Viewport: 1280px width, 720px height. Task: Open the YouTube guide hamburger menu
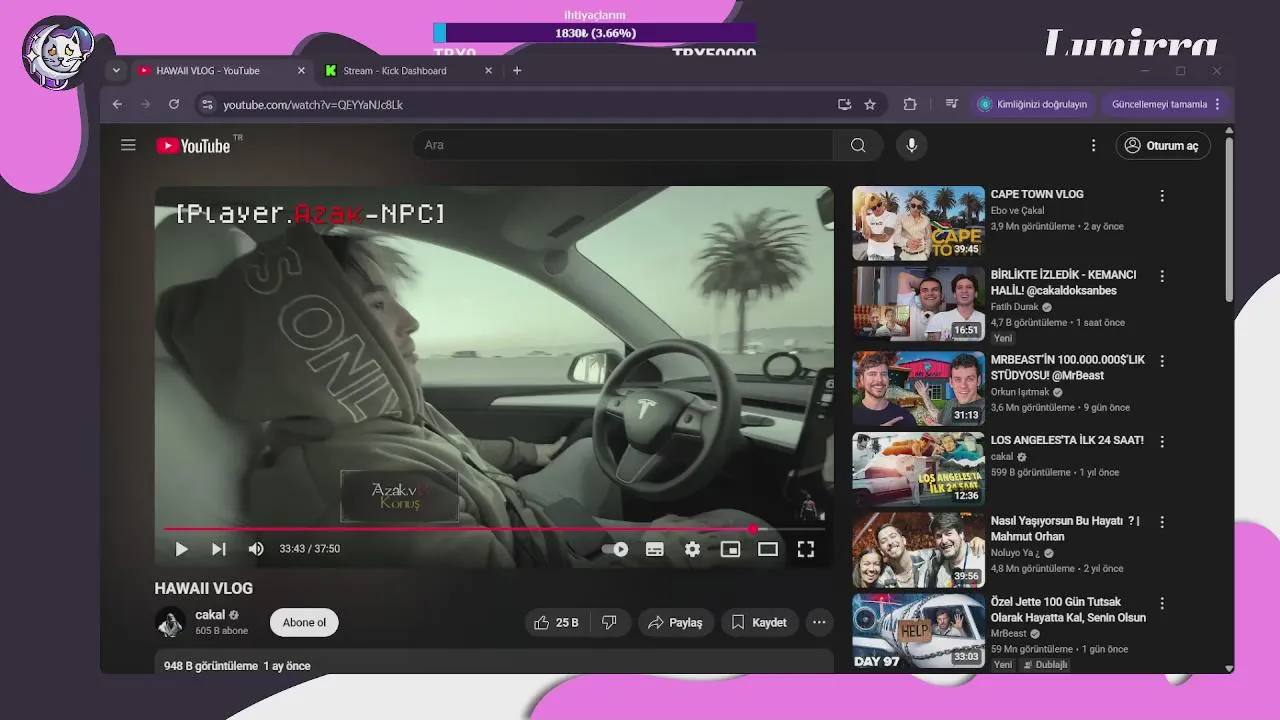coord(128,145)
